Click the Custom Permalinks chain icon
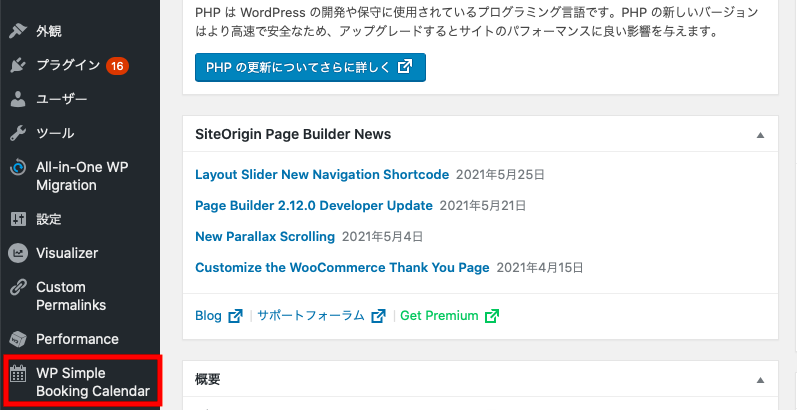 pyautogui.click(x=18, y=288)
